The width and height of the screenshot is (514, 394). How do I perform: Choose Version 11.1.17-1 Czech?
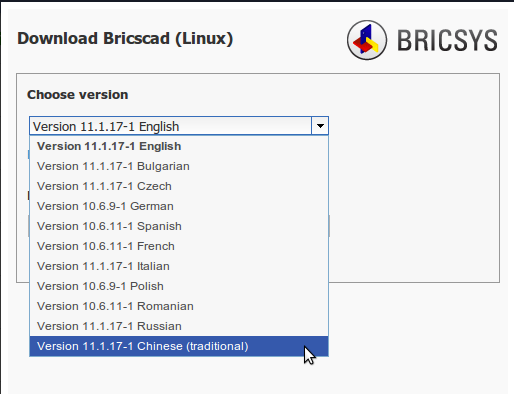click(x=179, y=186)
